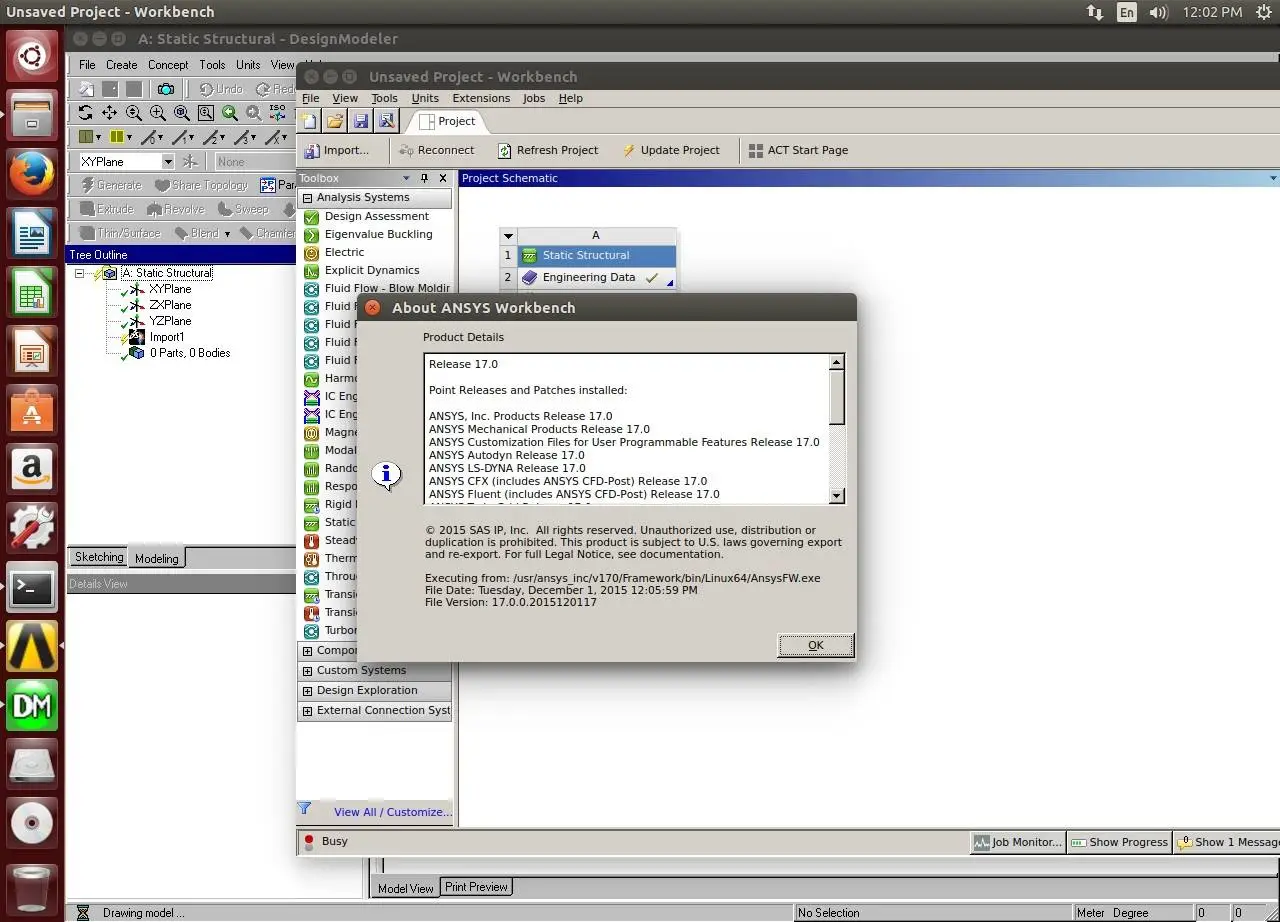Click the green Previous View magnifier icon
This screenshot has width=1280, height=922.
click(x=230, y=113)
